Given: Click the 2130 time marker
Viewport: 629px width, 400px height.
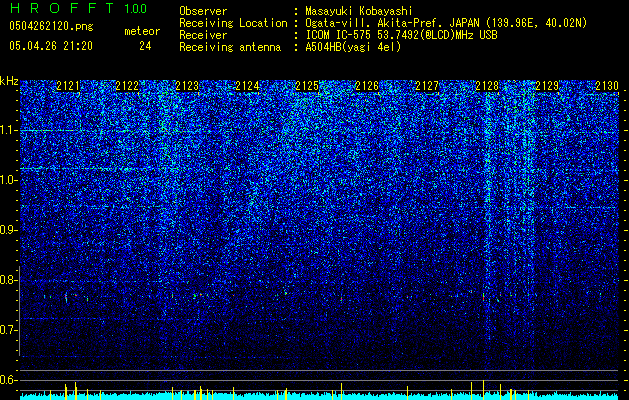Looking at the screenshot, I should coord(607,86).
